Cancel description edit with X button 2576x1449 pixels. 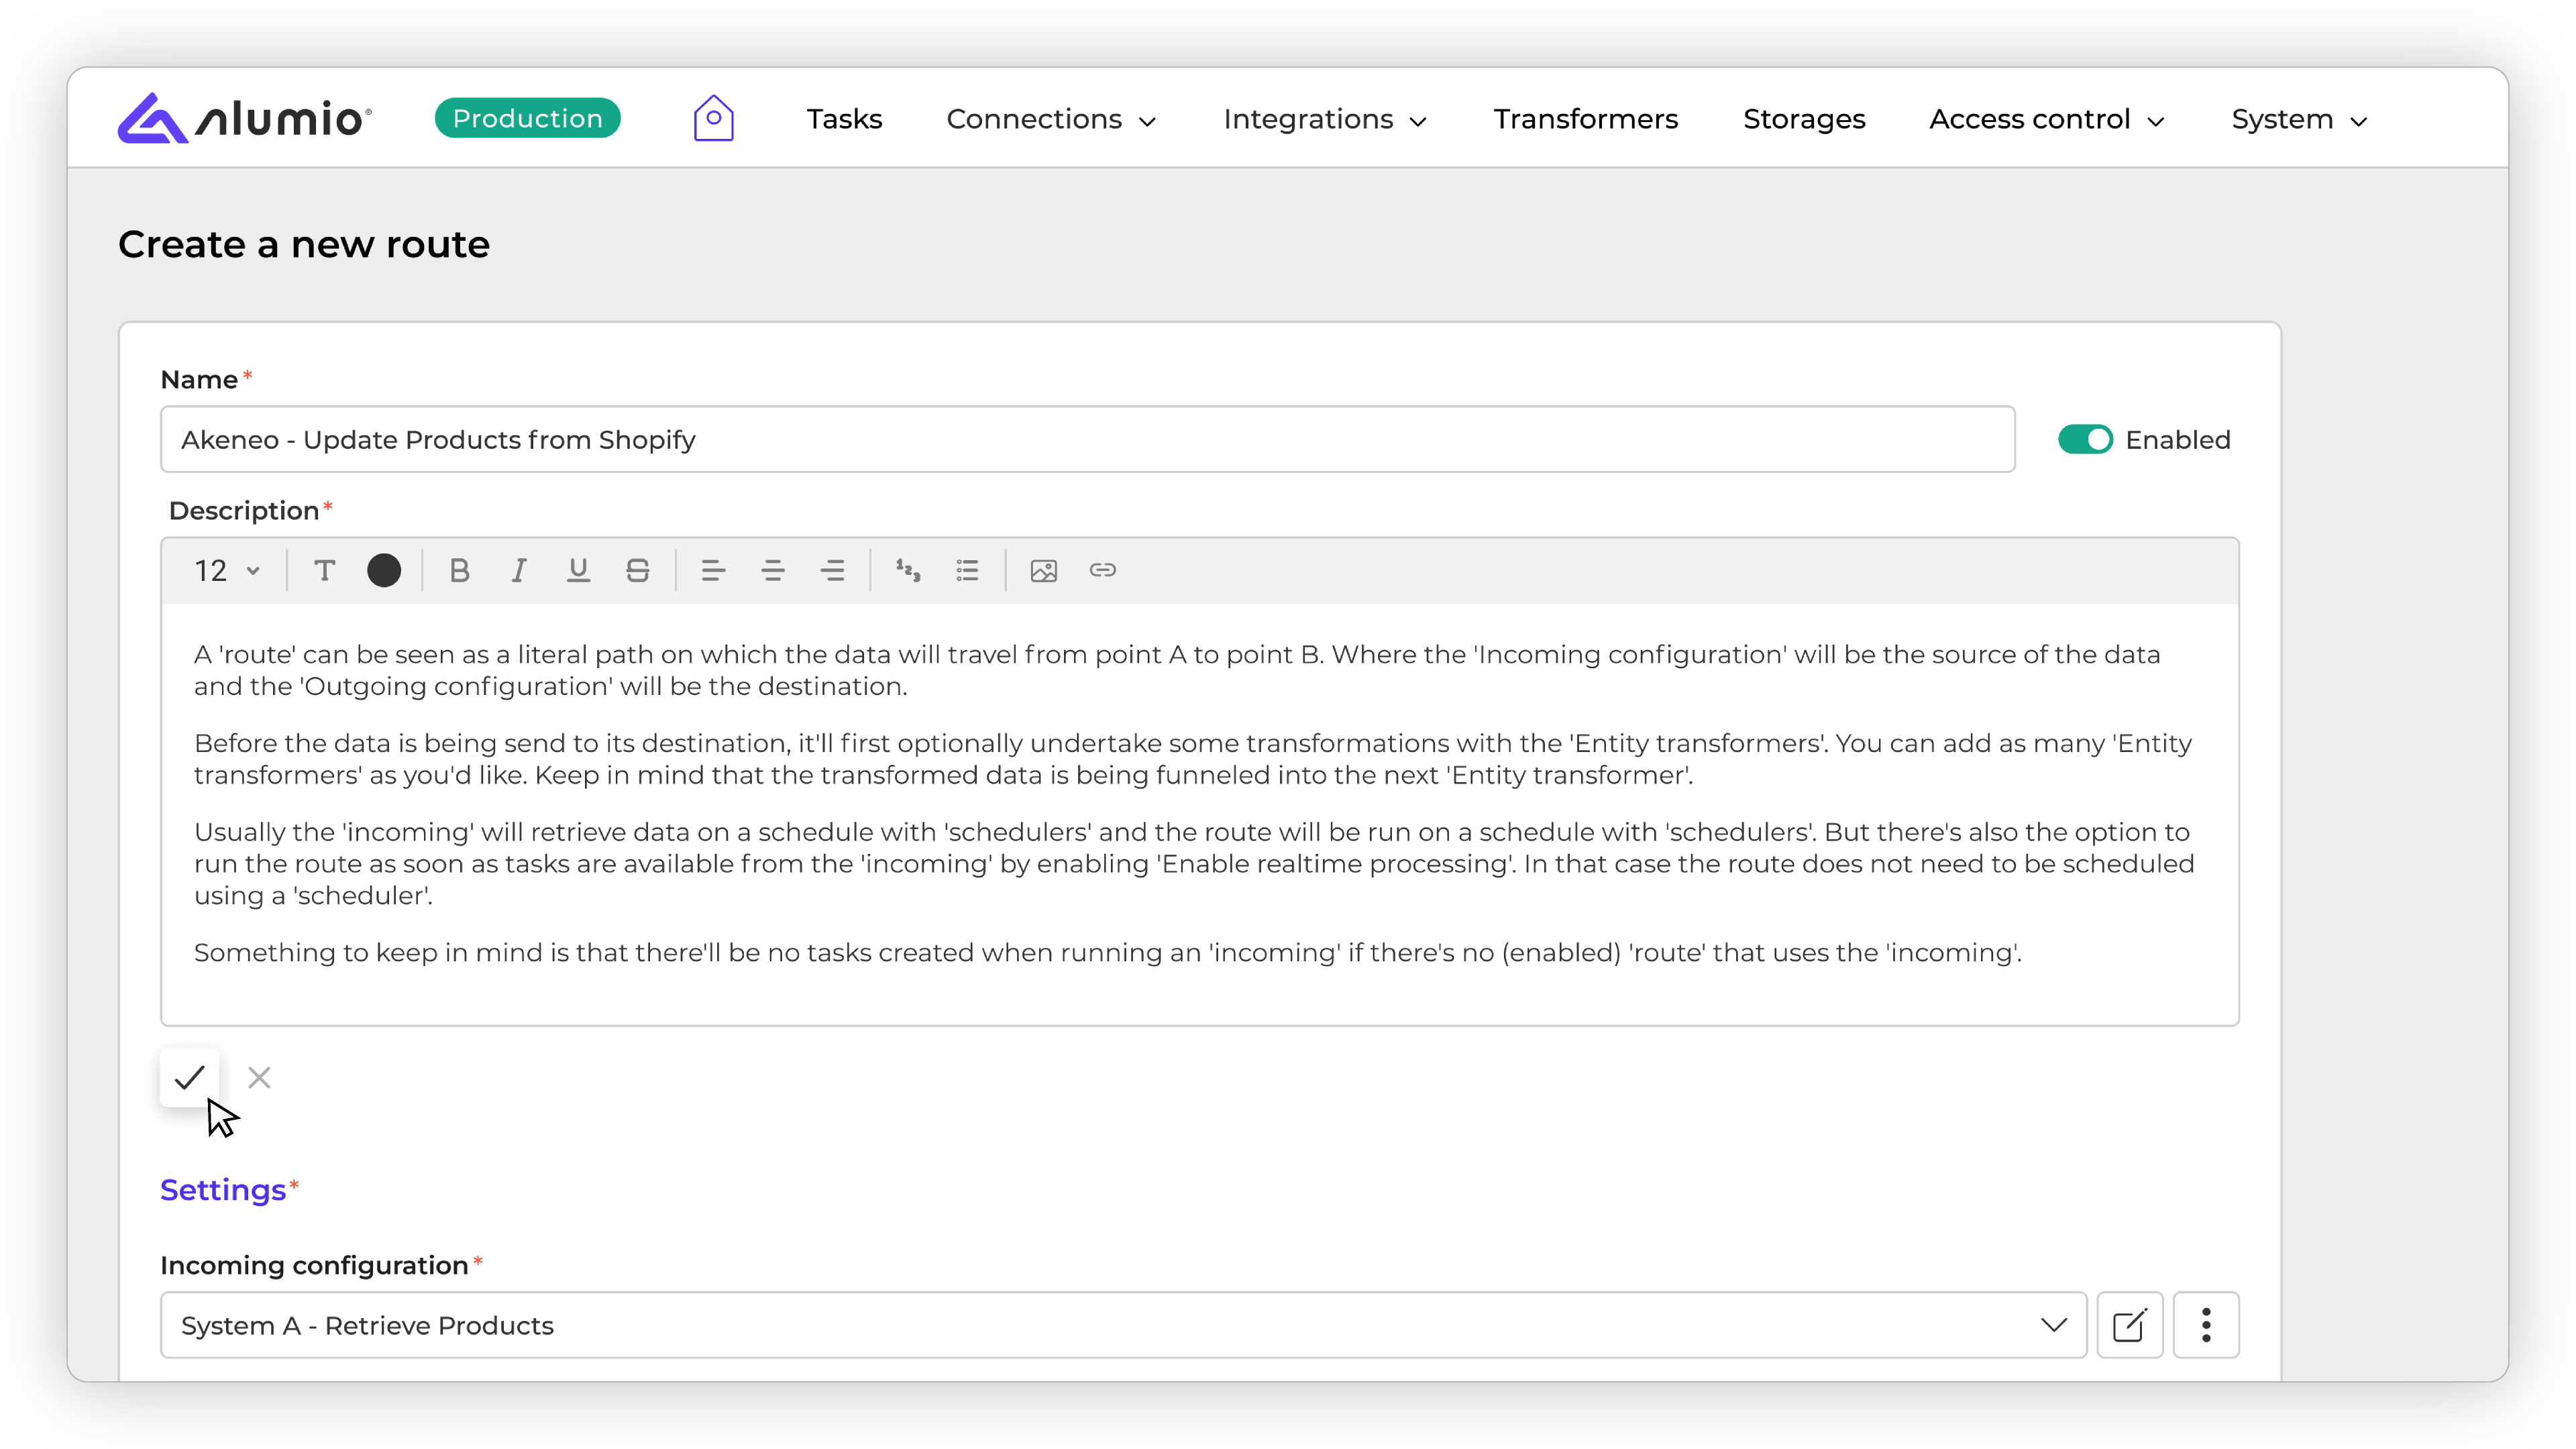(259, 1077)
